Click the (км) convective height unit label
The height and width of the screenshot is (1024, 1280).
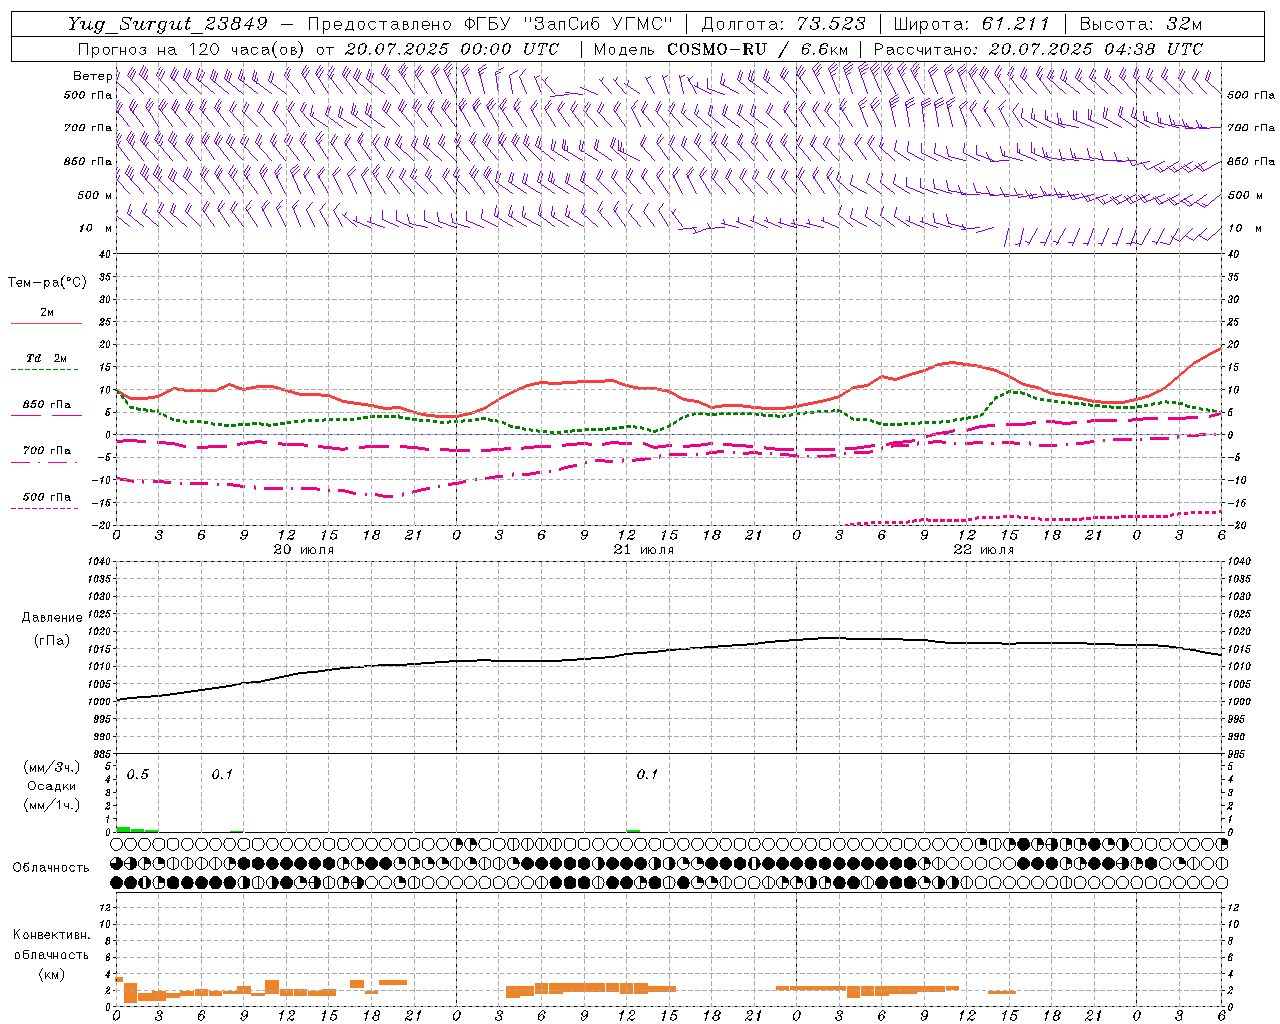52,974
